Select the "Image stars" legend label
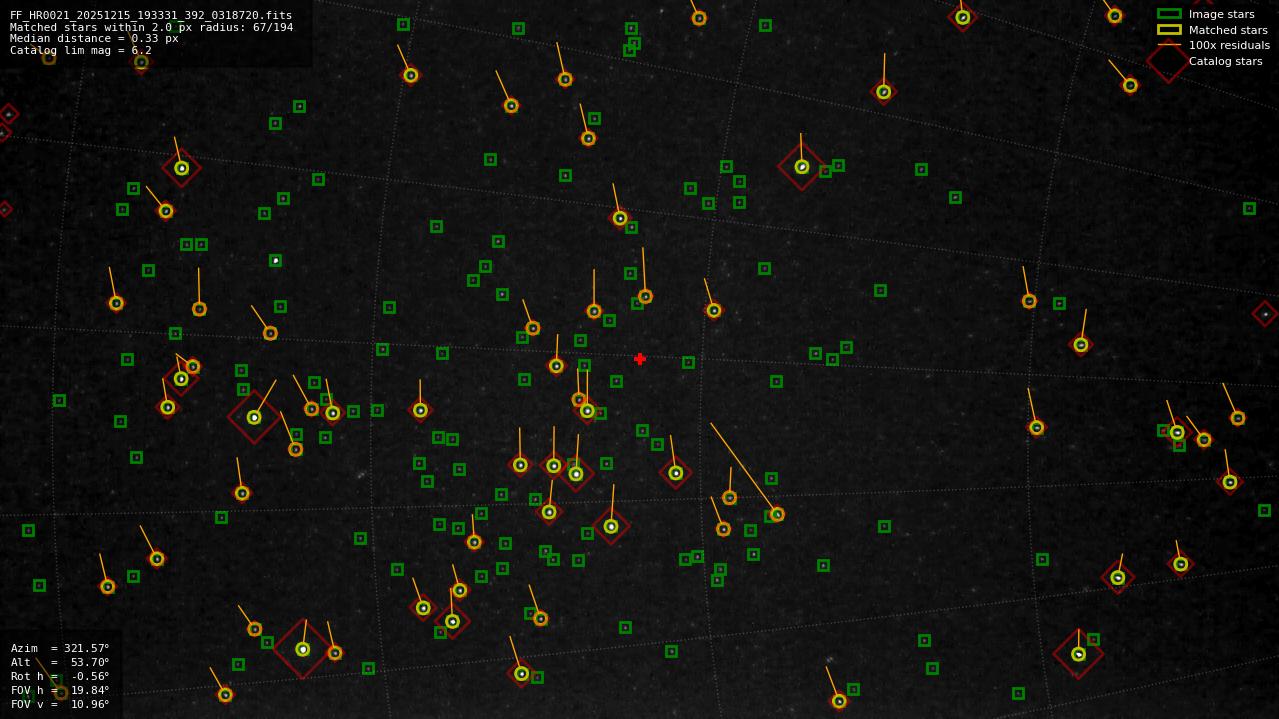This screenshot has width=1279, height=719. [x=1221, y=14]
